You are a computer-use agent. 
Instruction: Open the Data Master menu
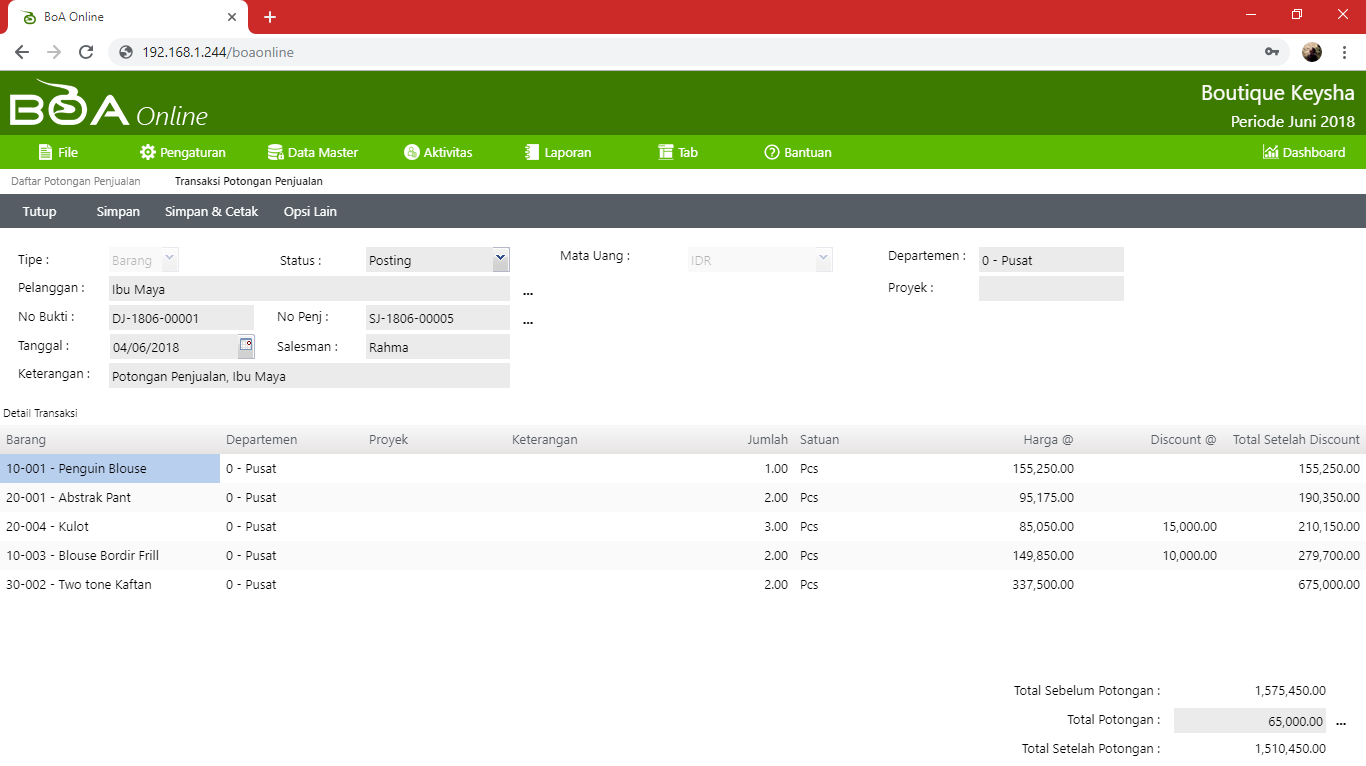point(312,152)
